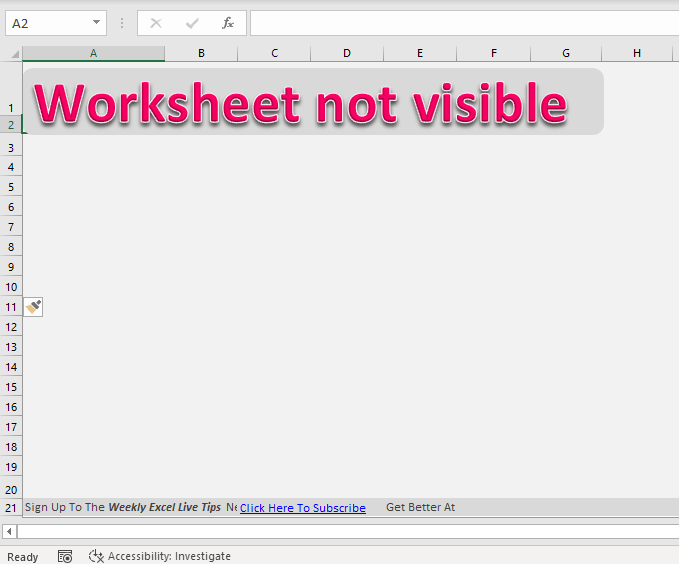The image size is (679, 564).
Task: Select column B header
Action: click(201, 54)
